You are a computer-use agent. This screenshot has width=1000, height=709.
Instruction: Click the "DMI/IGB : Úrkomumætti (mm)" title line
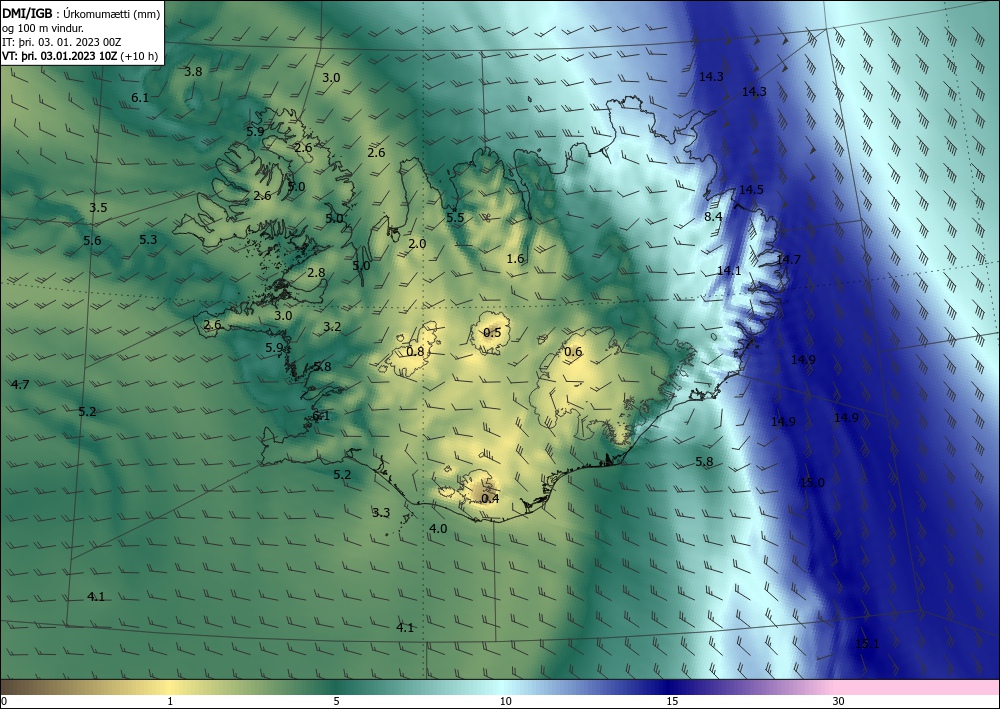coord(81,13)
